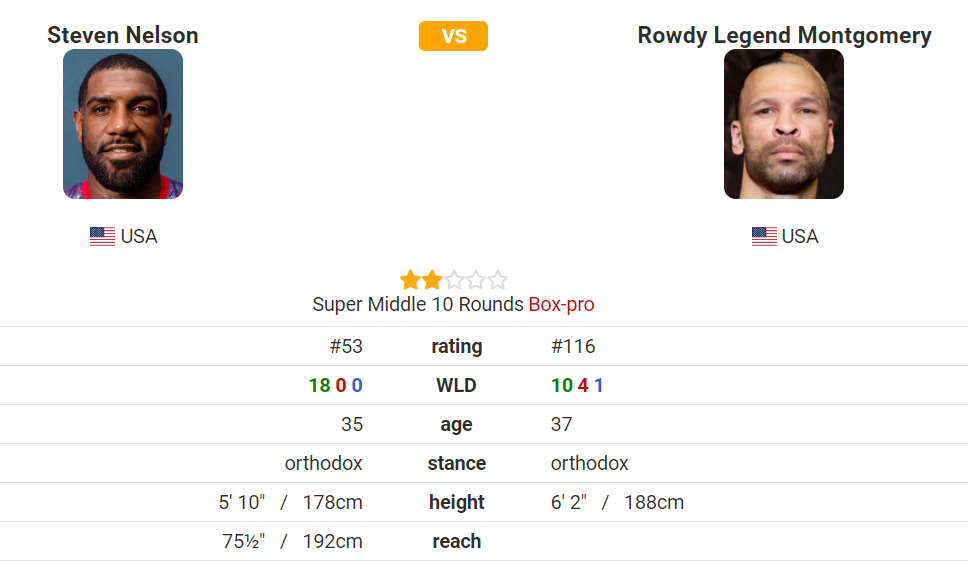The height and width of the screenshot is (563, 968).
Task: Click Steven Nelson's portrait photo
Action: 123,124
